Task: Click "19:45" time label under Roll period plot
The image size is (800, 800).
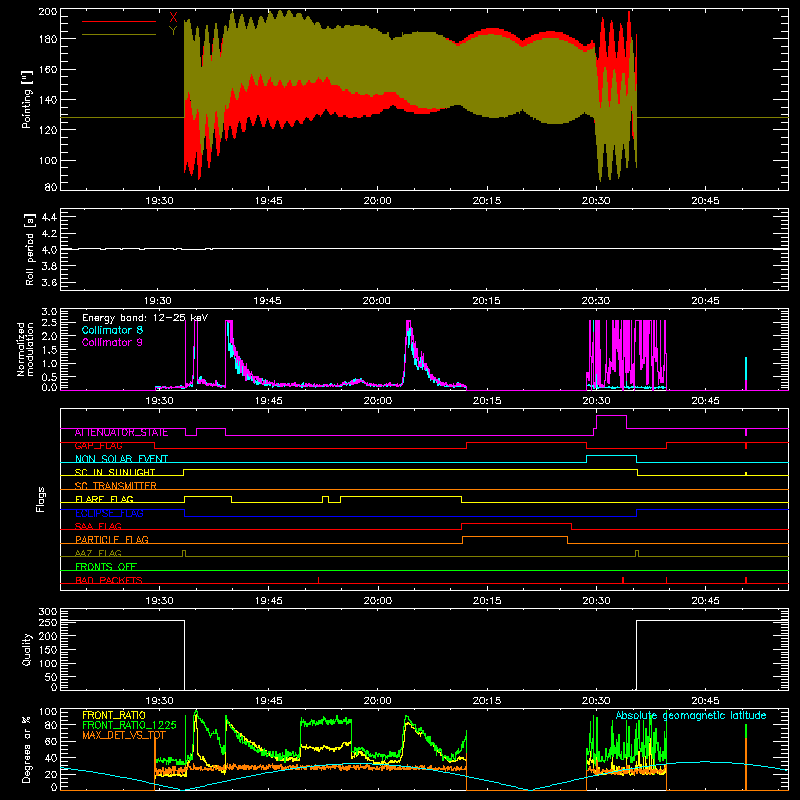Action: [268, 301]
